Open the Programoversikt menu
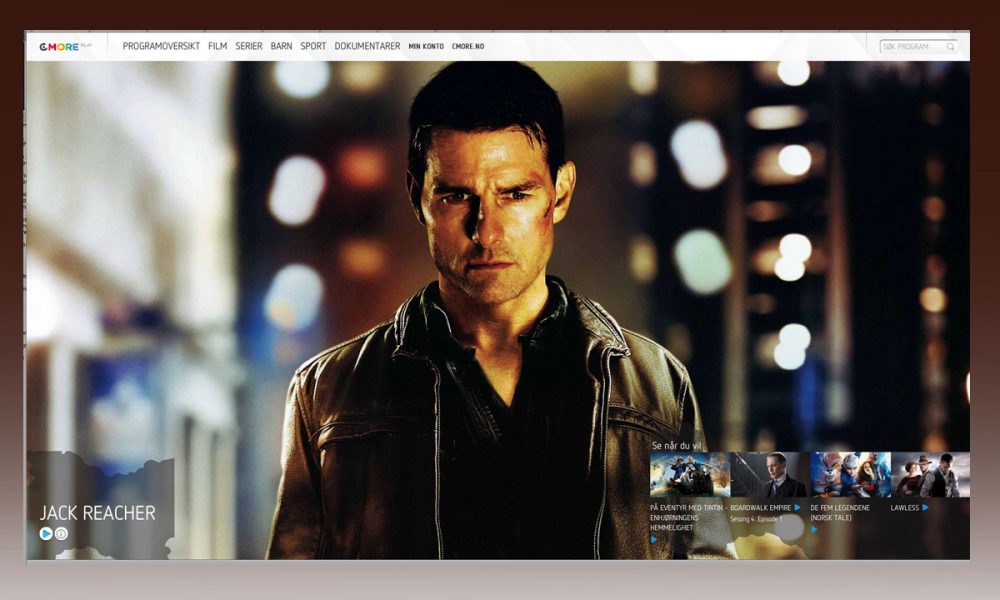 (x=161, y=47)
